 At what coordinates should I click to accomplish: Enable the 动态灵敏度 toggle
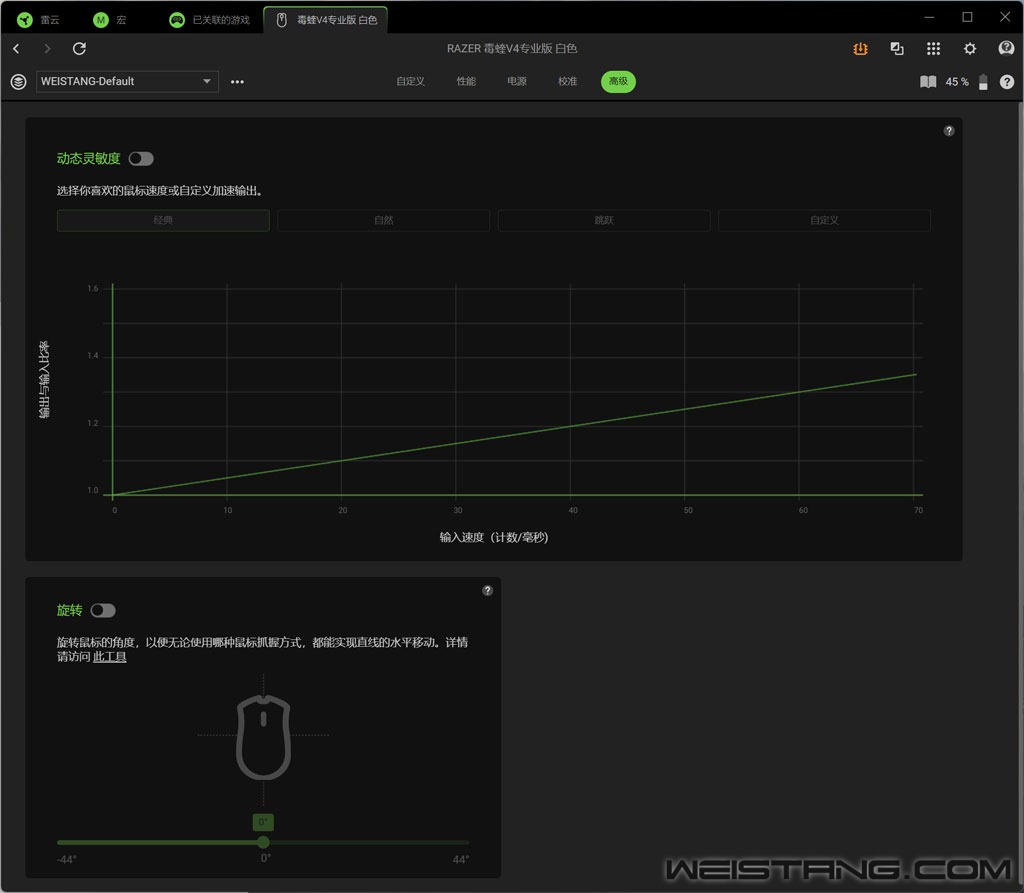[141, 159]
